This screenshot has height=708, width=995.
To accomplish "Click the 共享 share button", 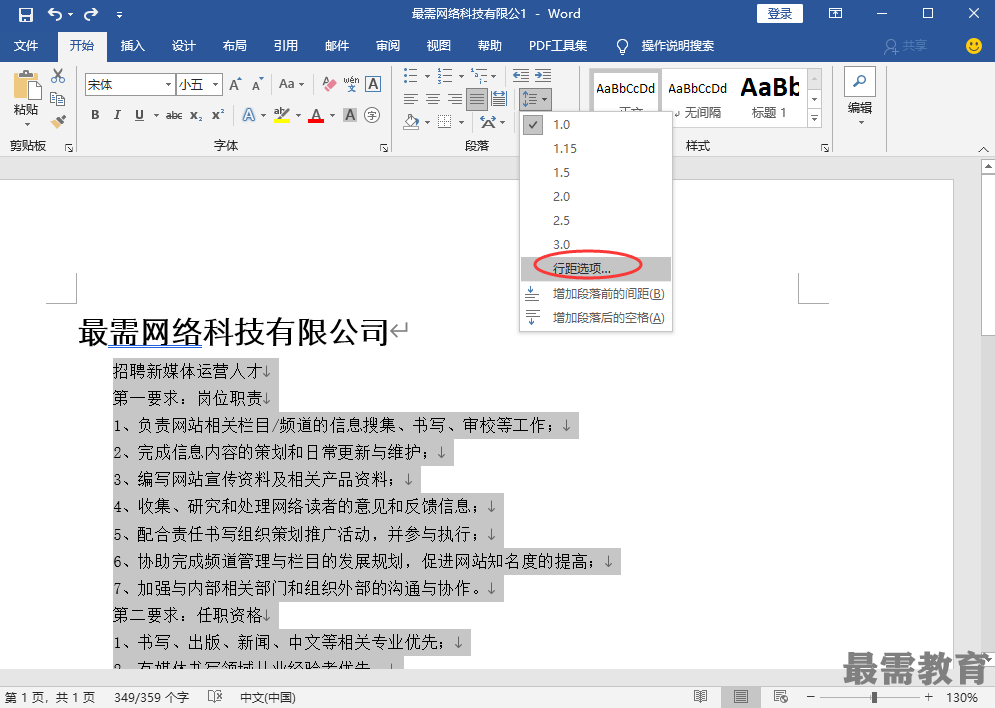I will [x=906, y=46].
